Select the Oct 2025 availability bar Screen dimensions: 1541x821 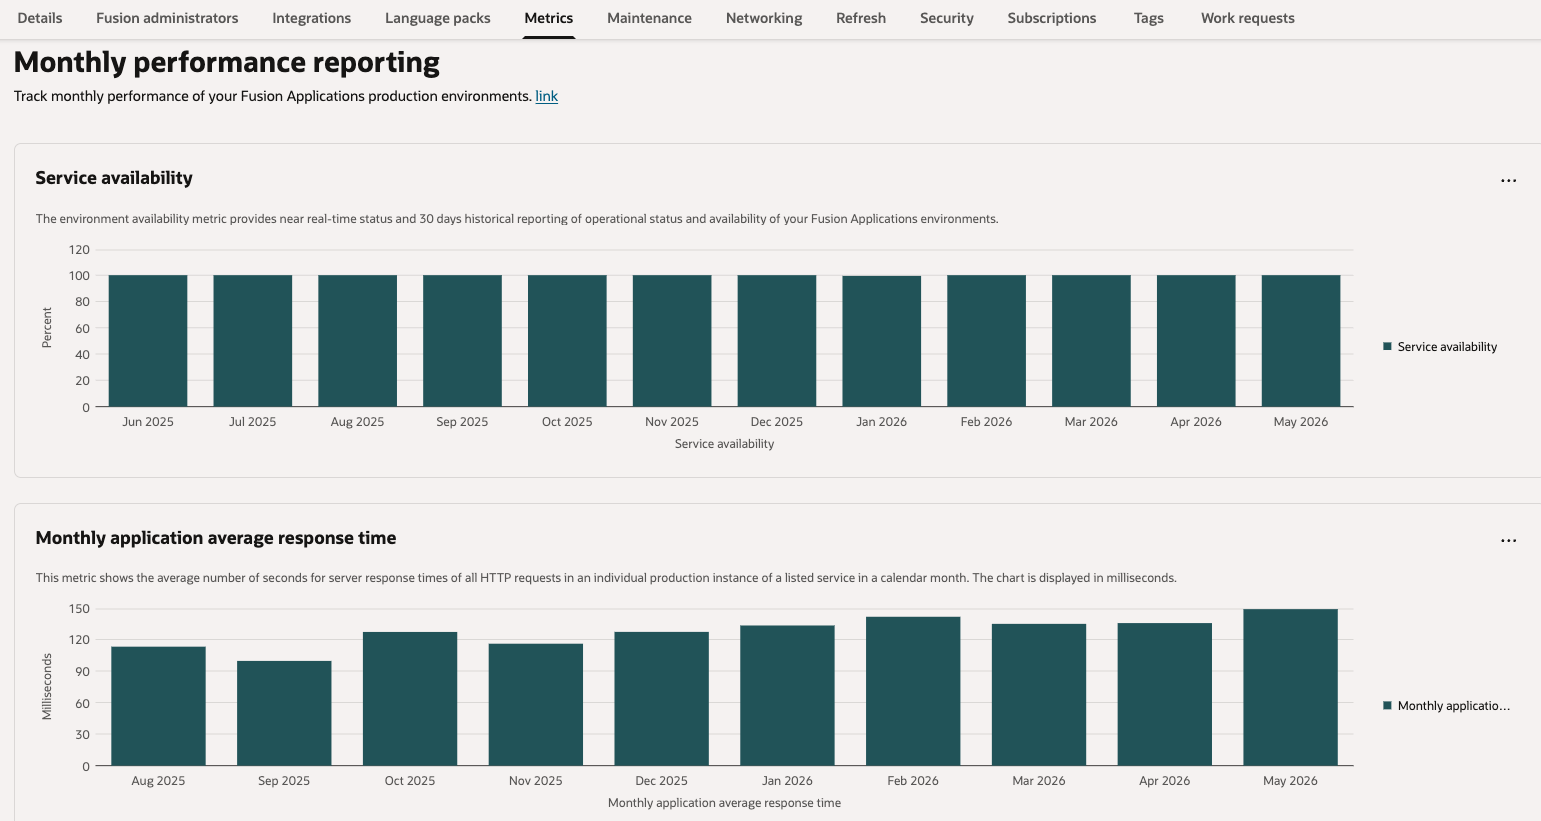coord(567,341)
